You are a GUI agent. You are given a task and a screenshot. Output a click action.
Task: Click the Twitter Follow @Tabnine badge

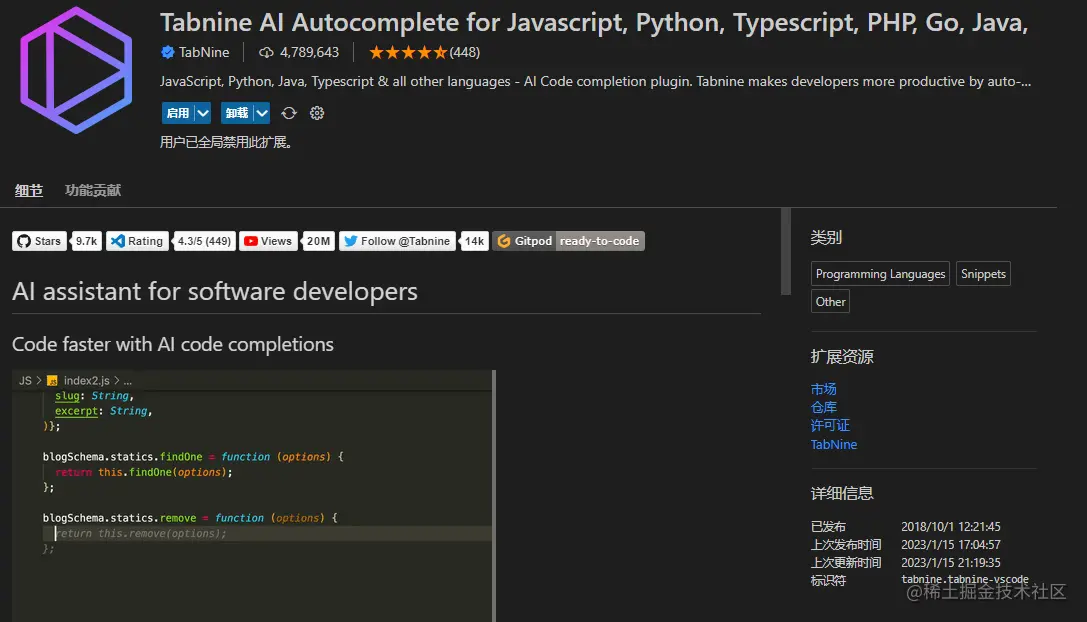397,241
